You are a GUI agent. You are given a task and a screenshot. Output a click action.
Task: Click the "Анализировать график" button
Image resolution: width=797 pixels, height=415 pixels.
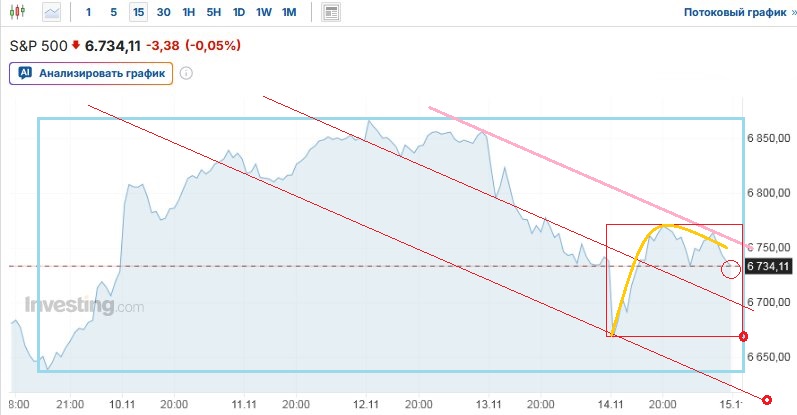[91, 73]
